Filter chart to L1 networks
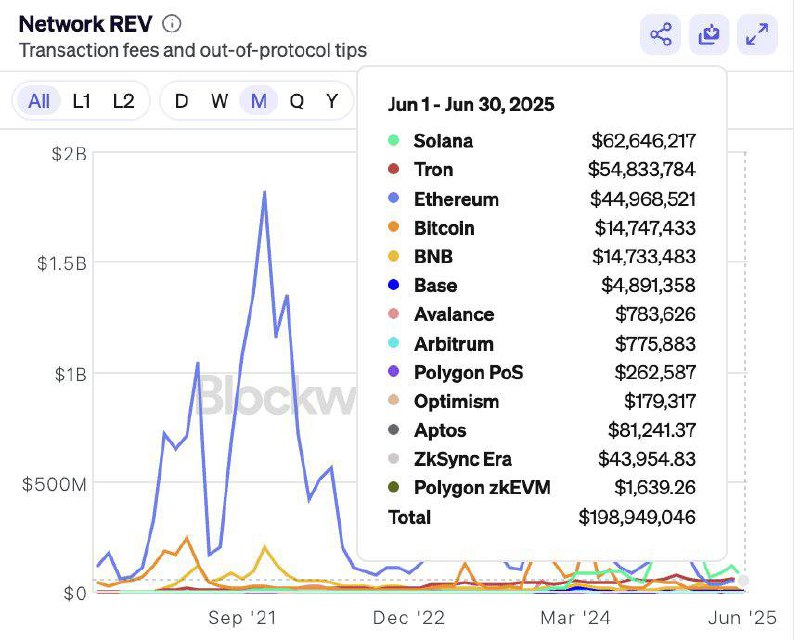This screenshot has width=800, height=640. pos(82,101)
